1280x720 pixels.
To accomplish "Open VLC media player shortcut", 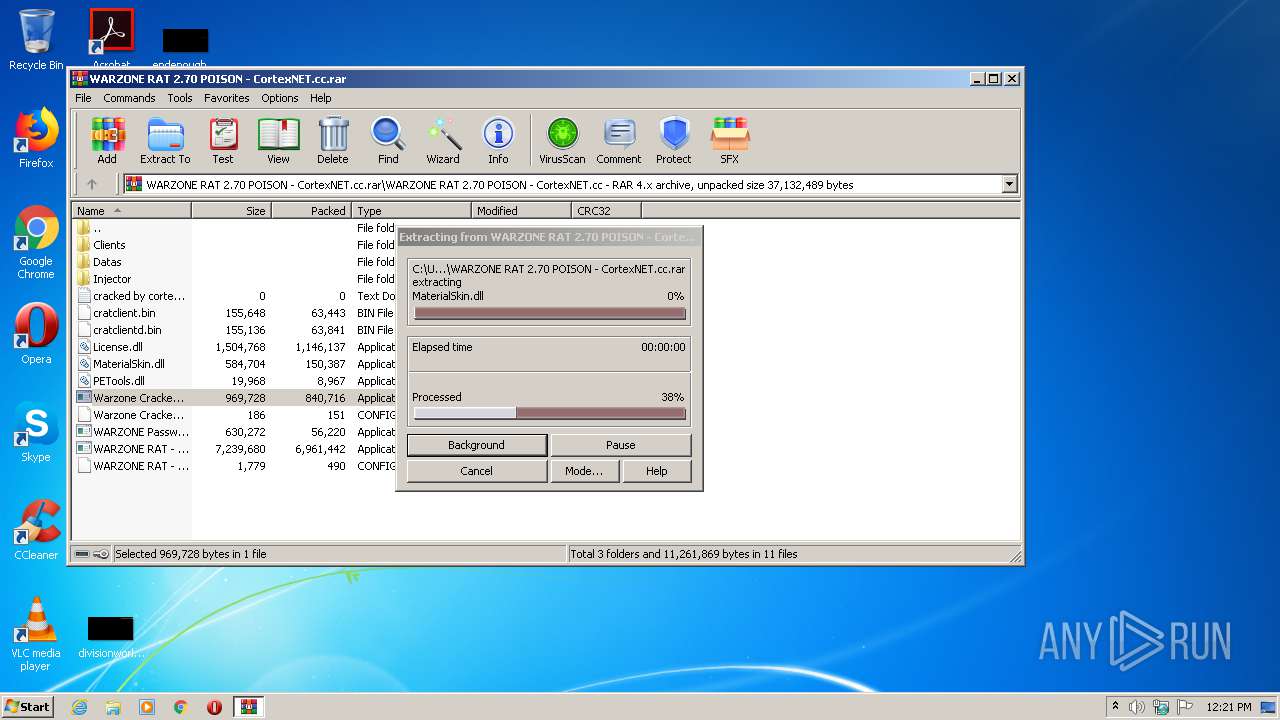I will pos(36,634).
